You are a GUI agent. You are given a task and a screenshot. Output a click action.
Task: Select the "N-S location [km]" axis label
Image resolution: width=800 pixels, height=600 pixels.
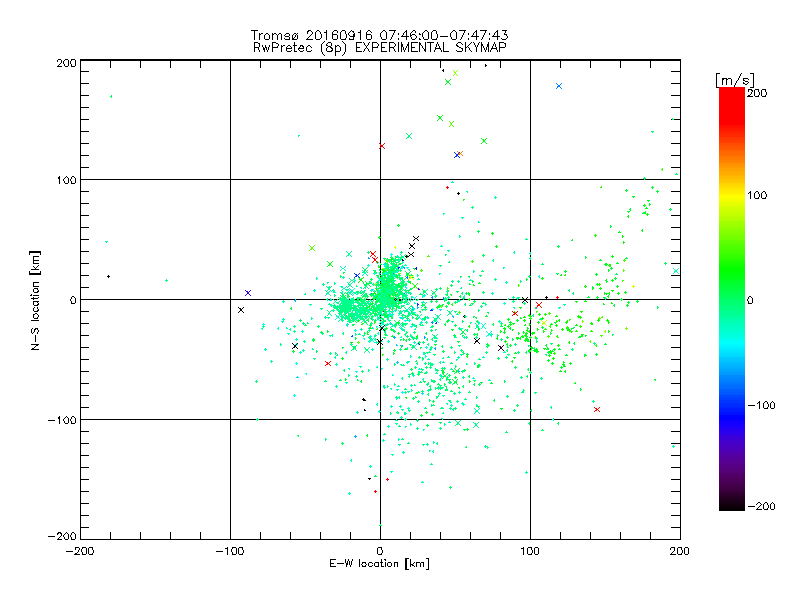(35, 300)
